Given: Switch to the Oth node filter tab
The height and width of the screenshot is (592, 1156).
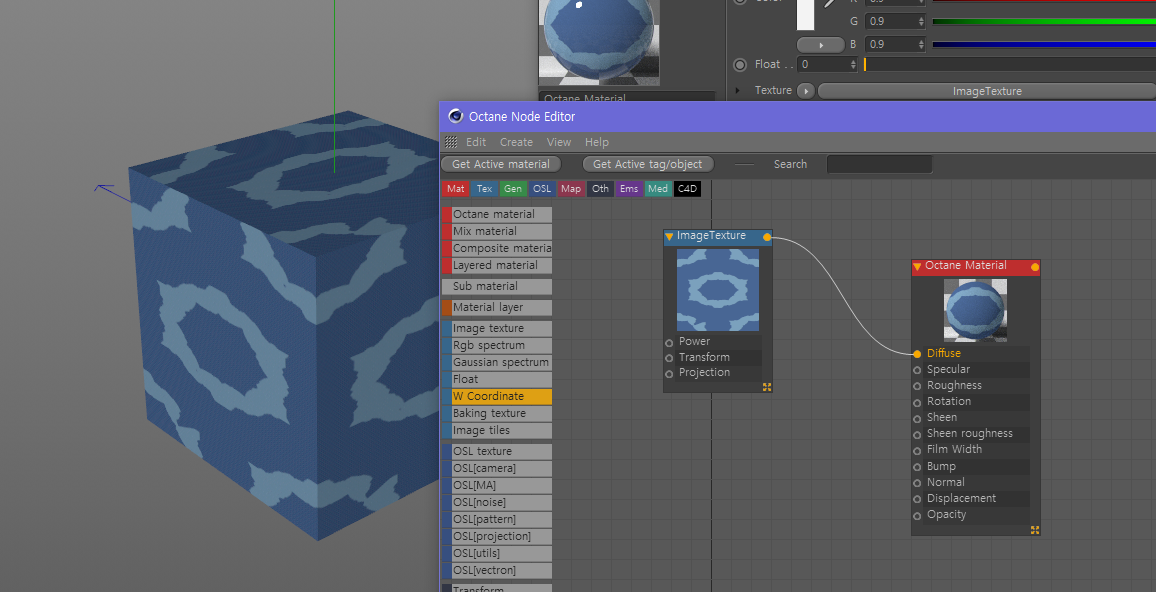Looking at the screenshot, I should [x=600, y=189].
